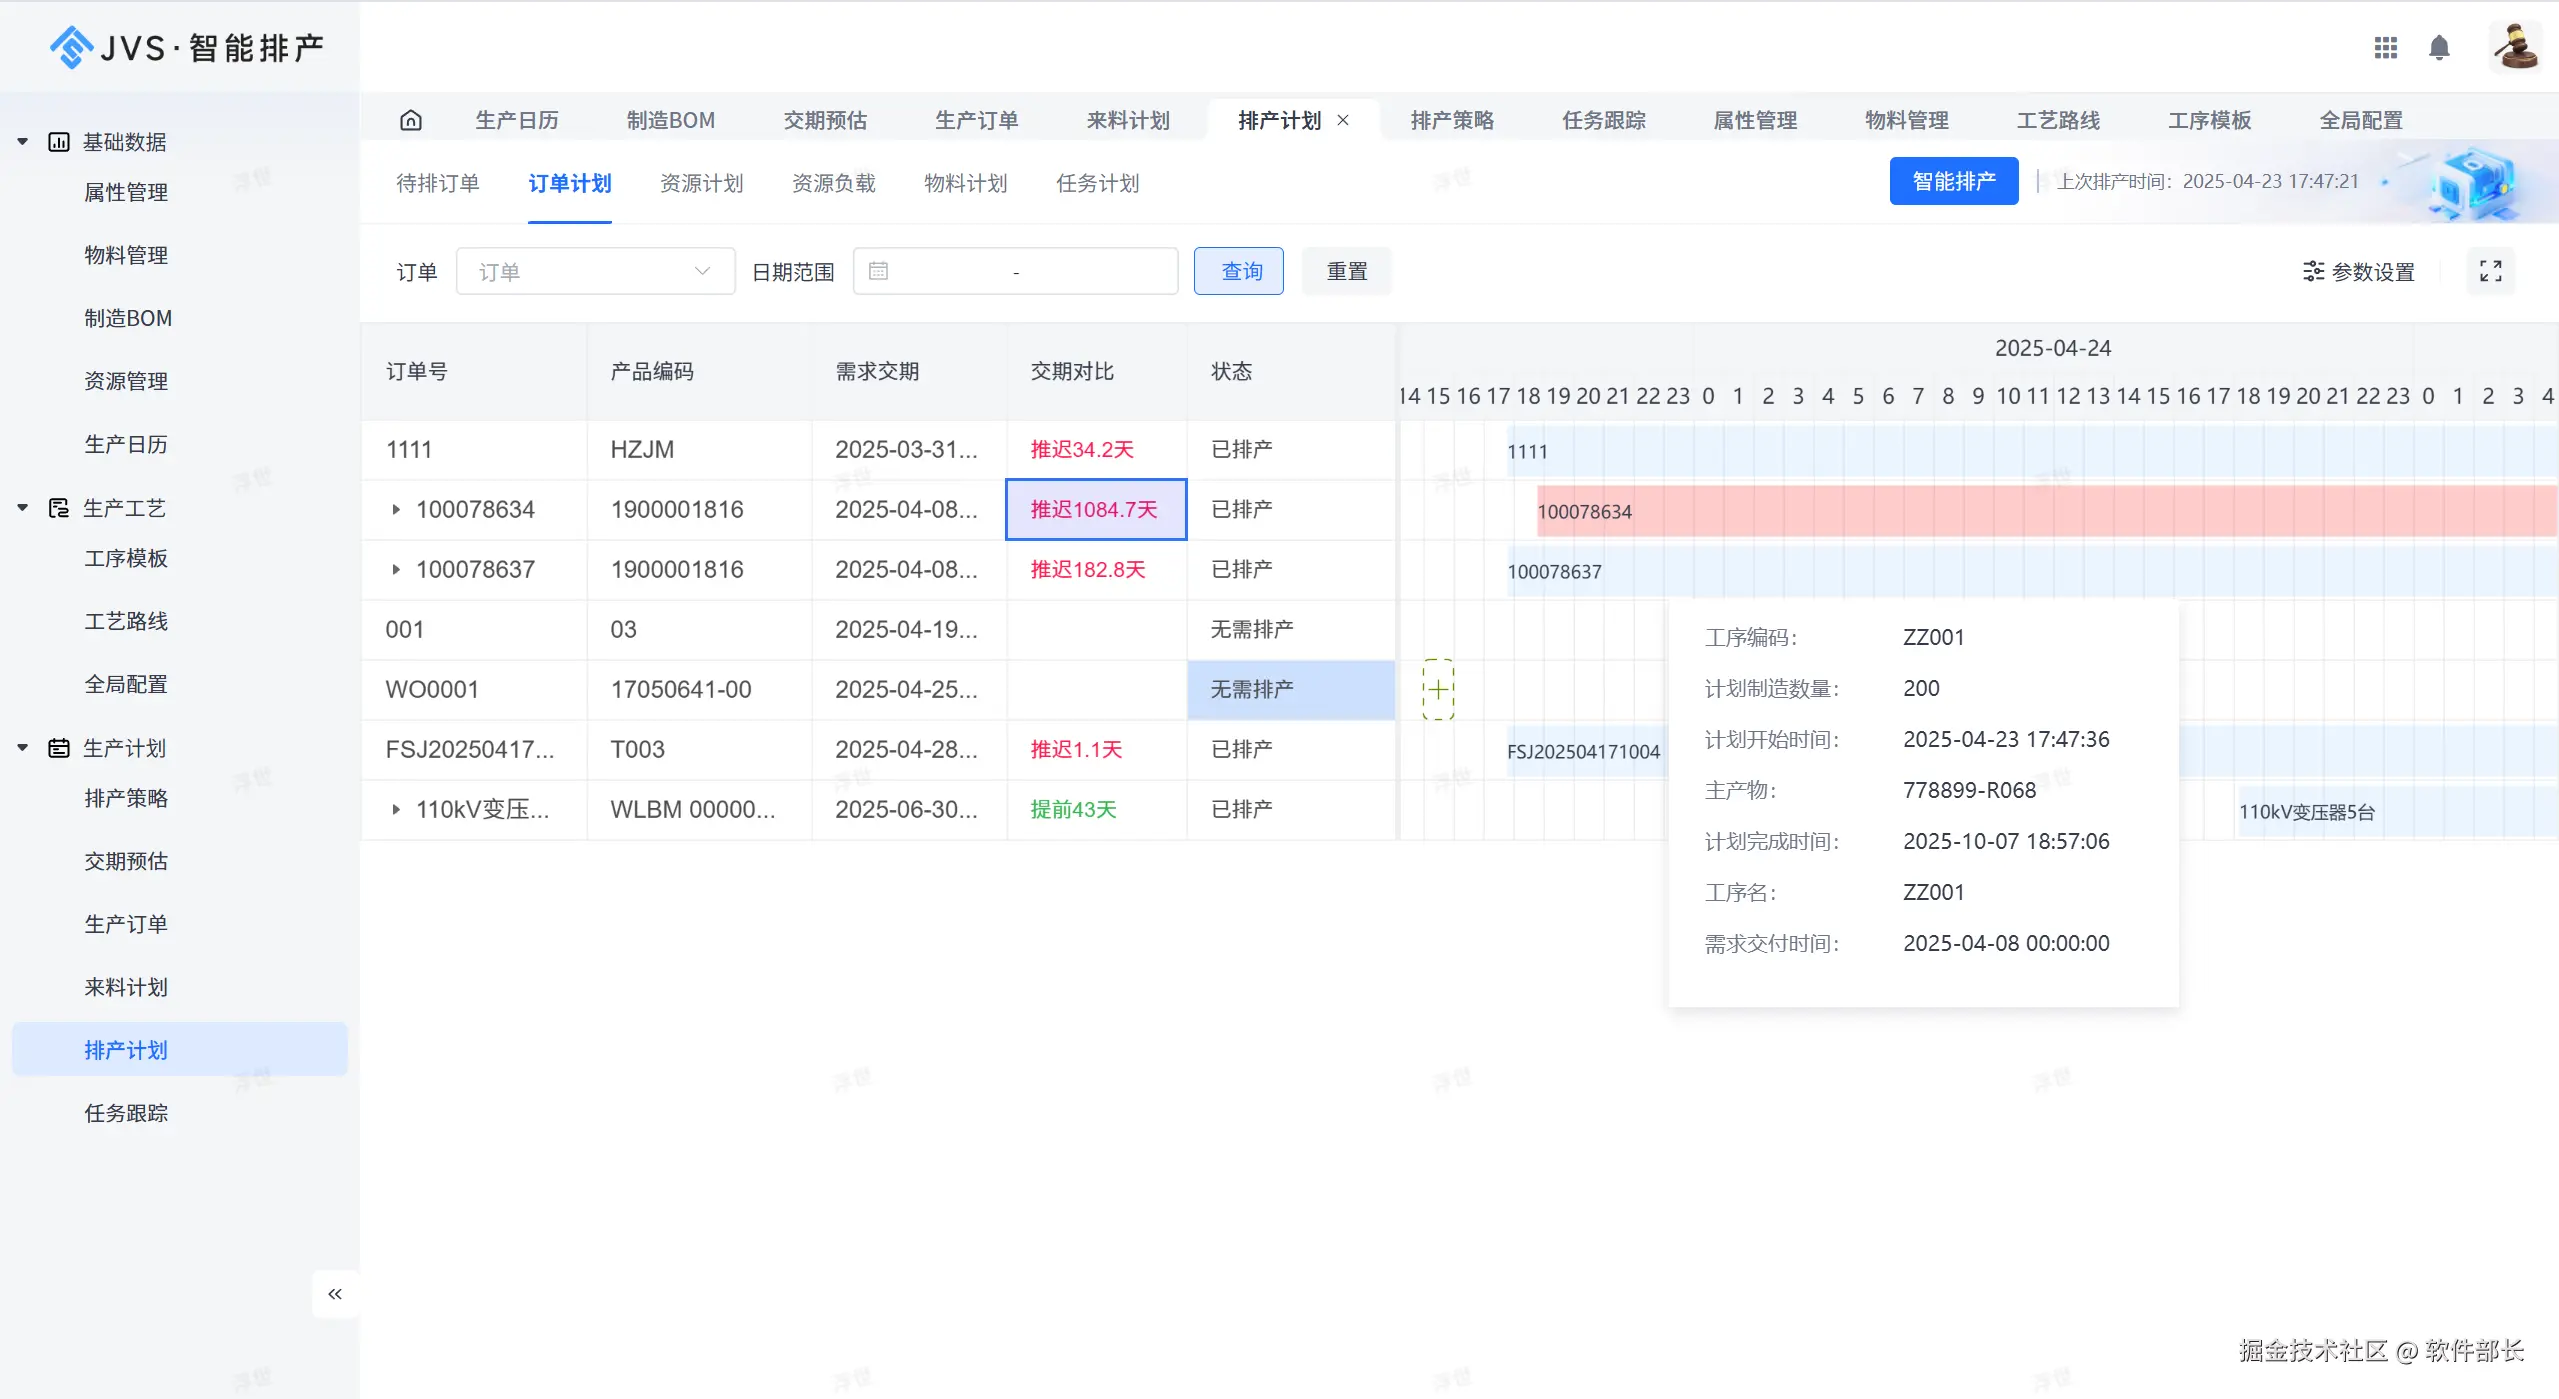Image resolution: width=2559 pixels, height=1399 pixels.
Task: Open 参数设置 parameter settings
Action: (x=2359, y=271)
